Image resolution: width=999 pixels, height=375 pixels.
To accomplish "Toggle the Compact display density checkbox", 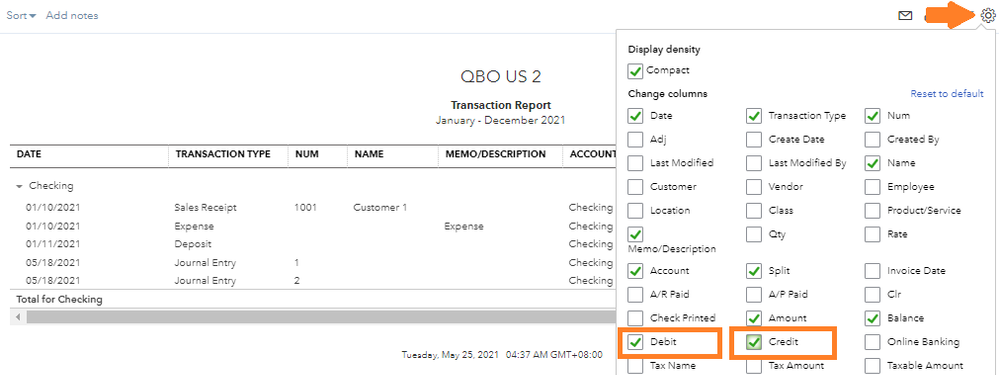I will (635, 71).
